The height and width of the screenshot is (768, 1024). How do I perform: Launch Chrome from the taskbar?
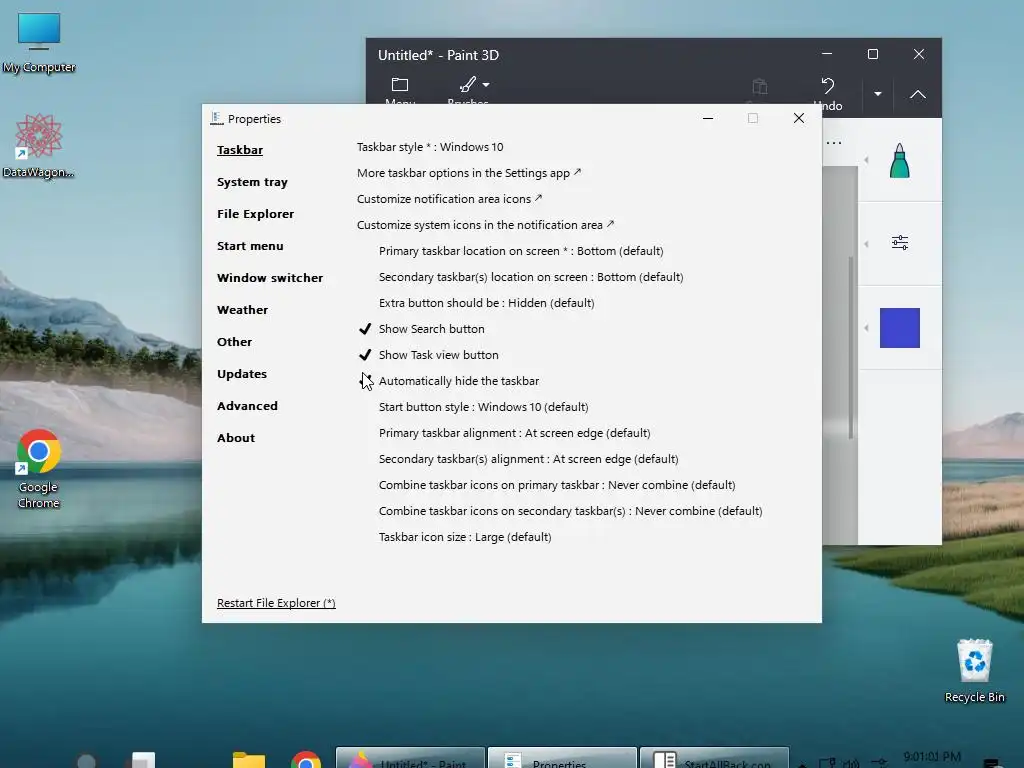click(x=306, y=761)
